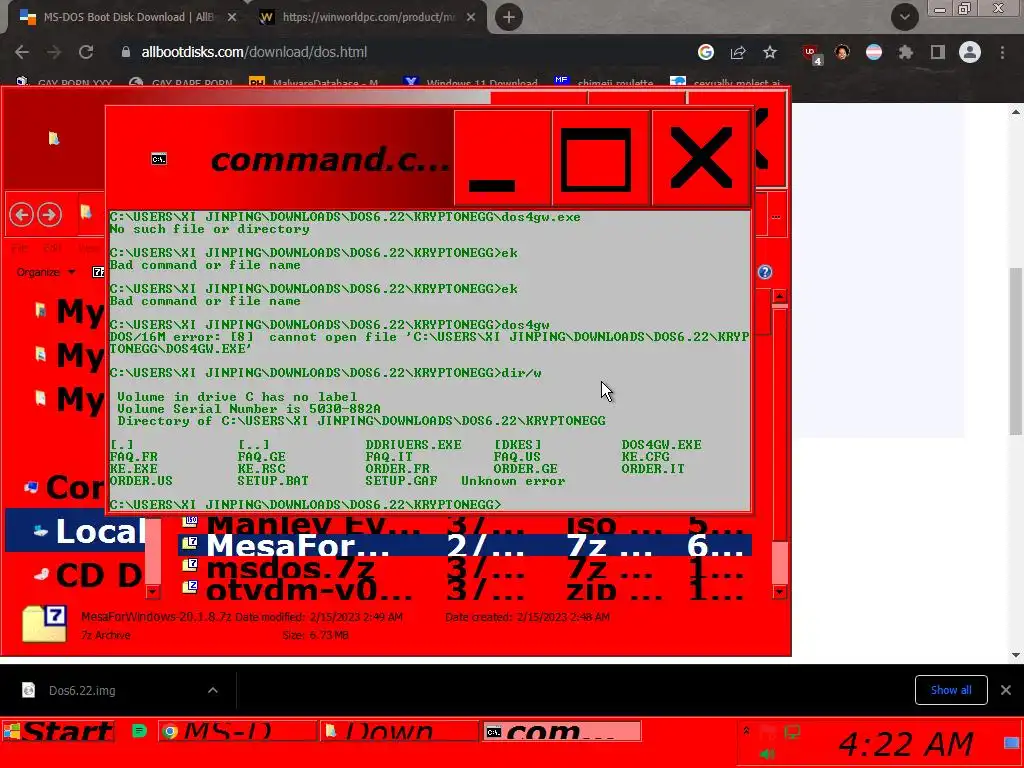Click SETUP.BAT in the console listing
The height and width of the screenshot is (768, 1024).
tap(272, 481)
